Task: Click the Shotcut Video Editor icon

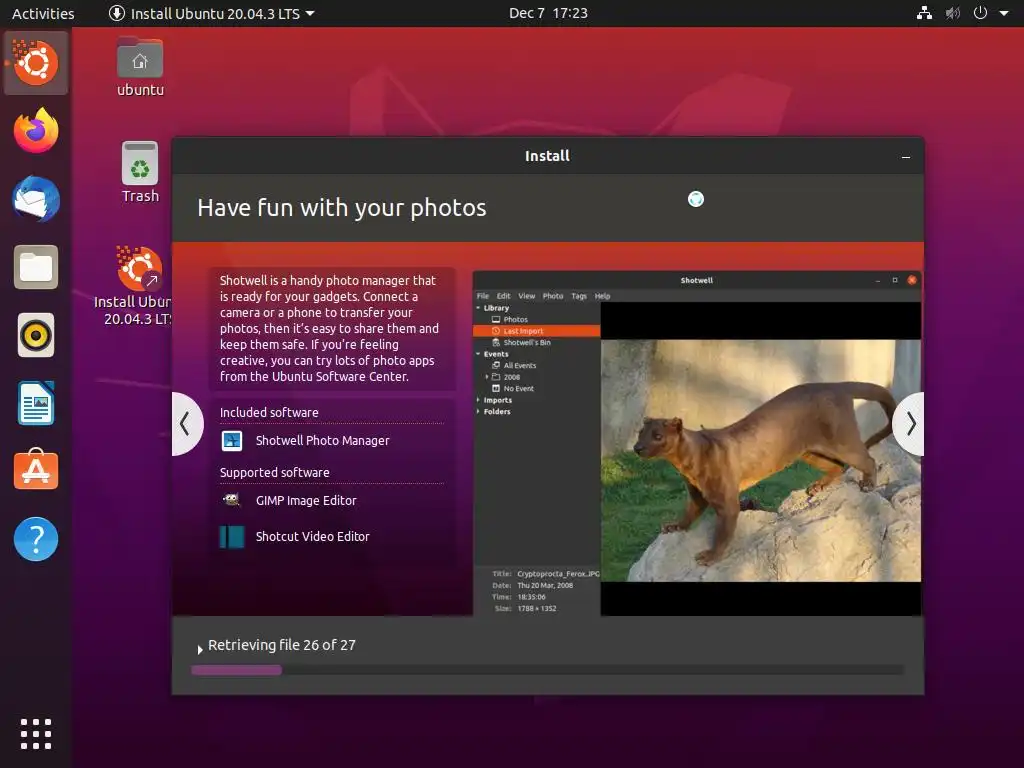Action: (232, 537)
